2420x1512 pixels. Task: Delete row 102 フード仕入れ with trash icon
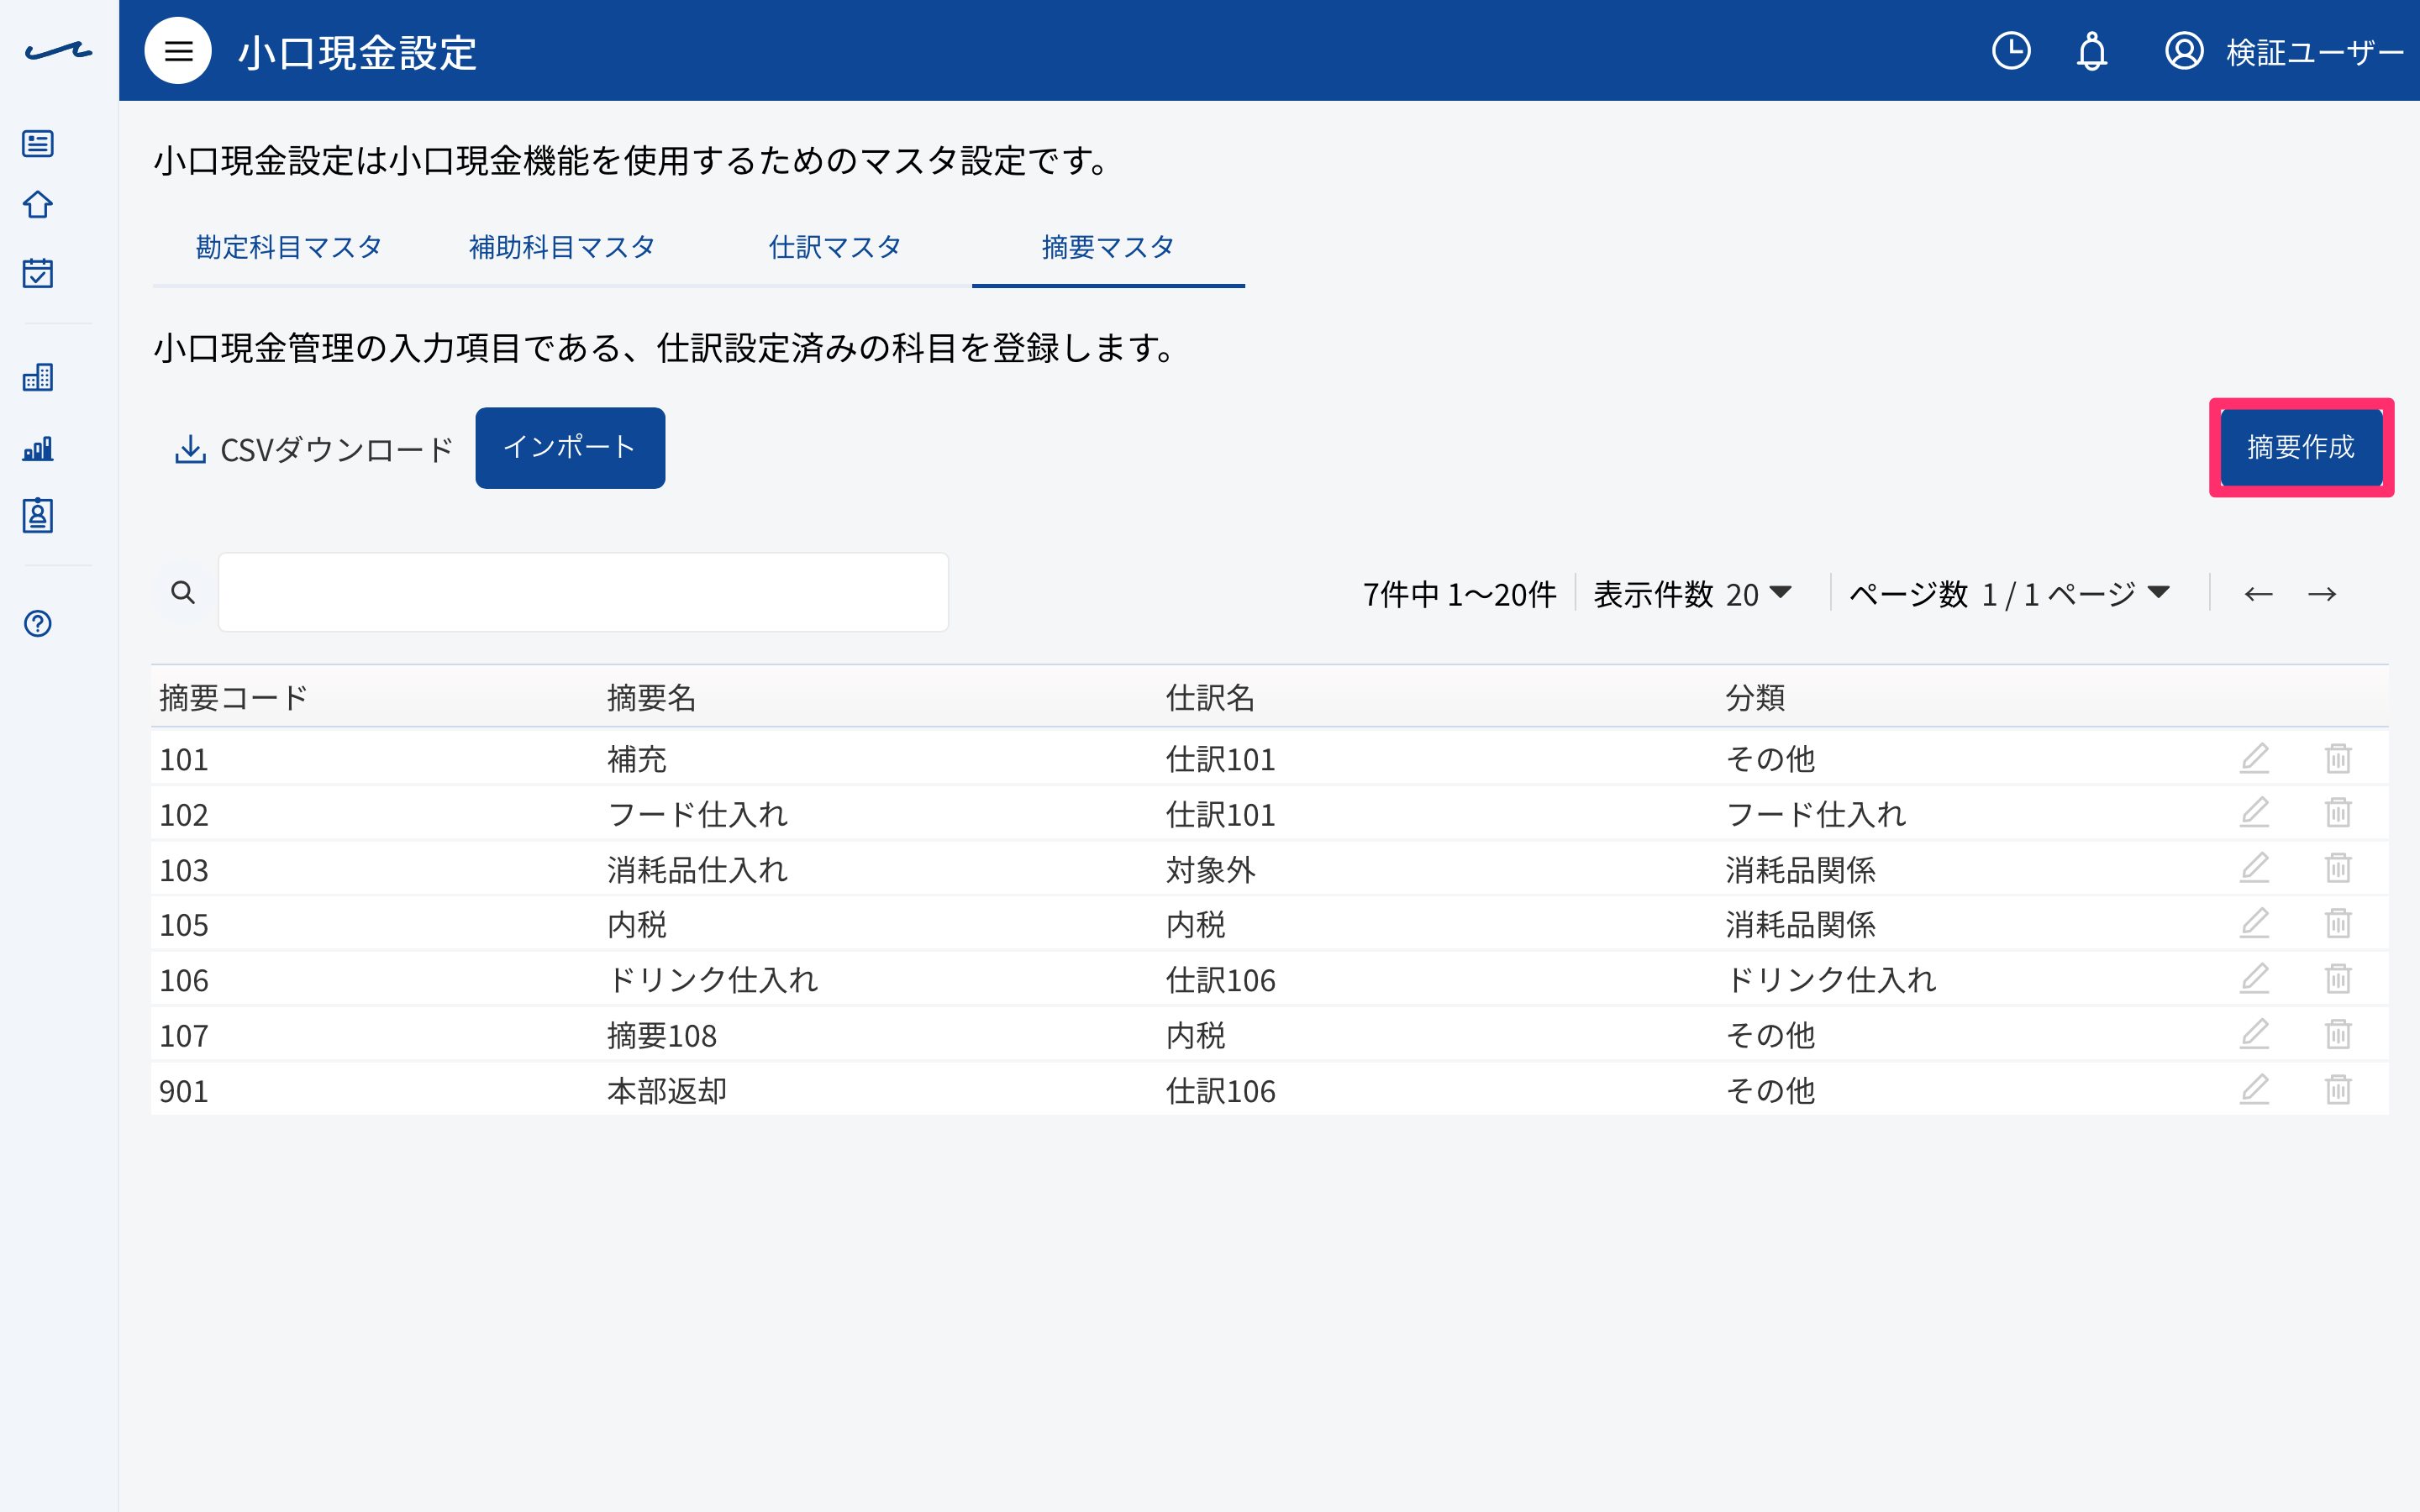pos(2338,813)
